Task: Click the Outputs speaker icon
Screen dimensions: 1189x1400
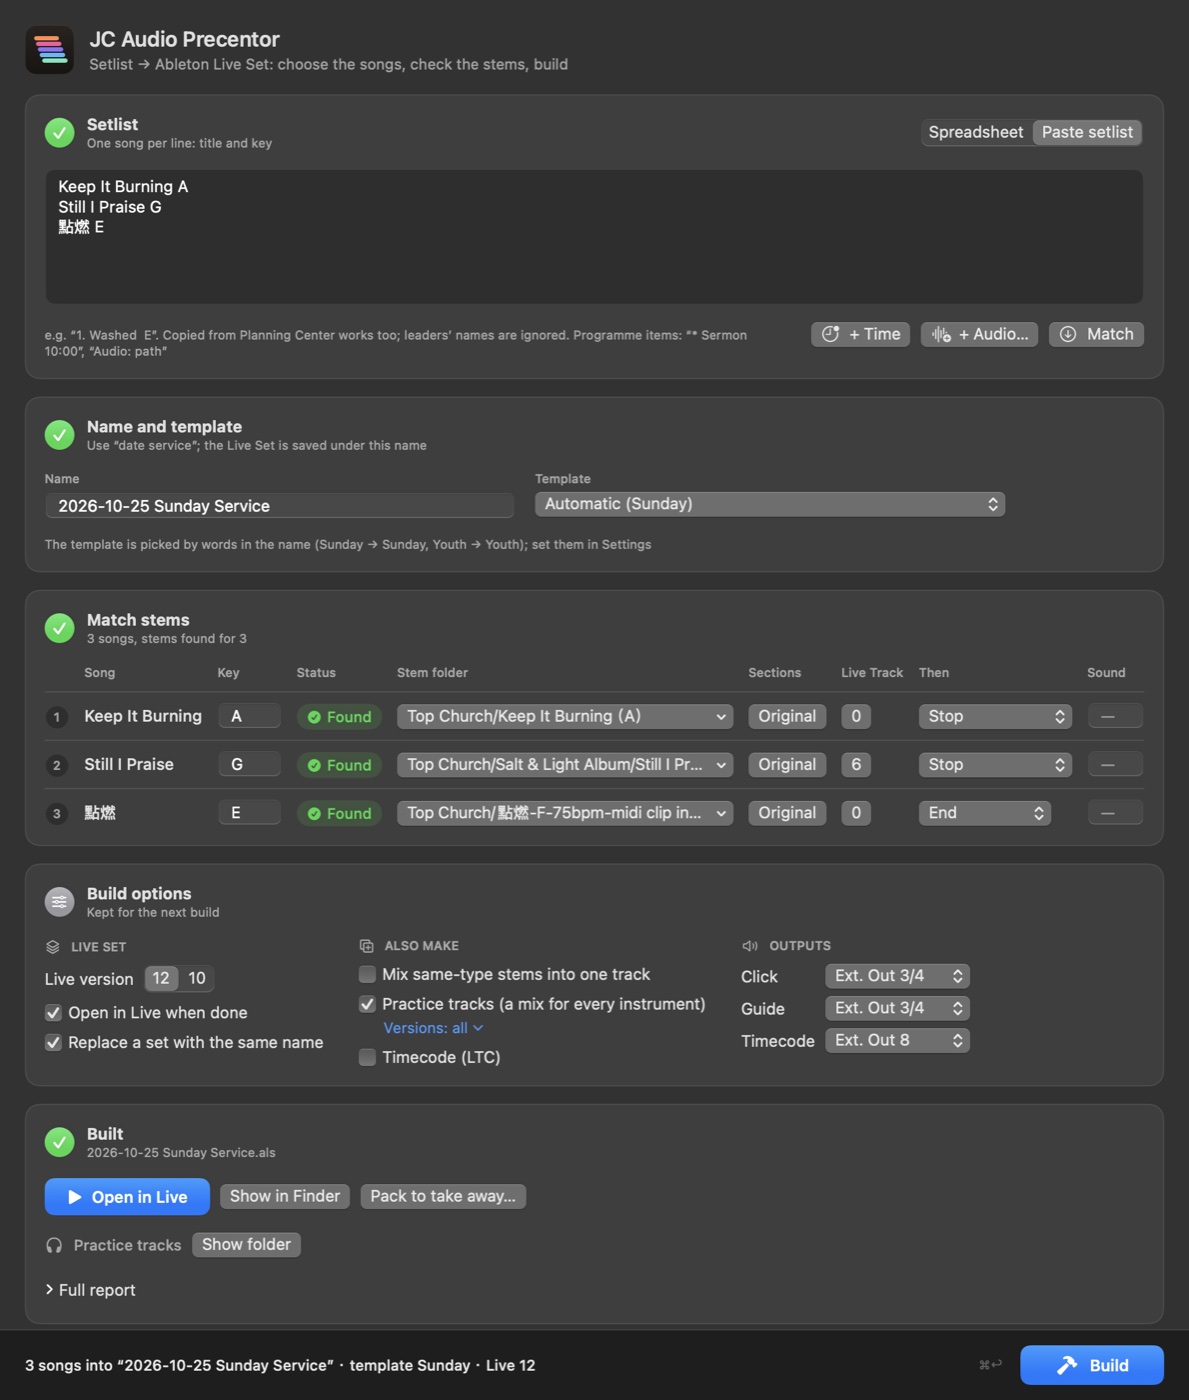Action: click(x=750, y=946)
